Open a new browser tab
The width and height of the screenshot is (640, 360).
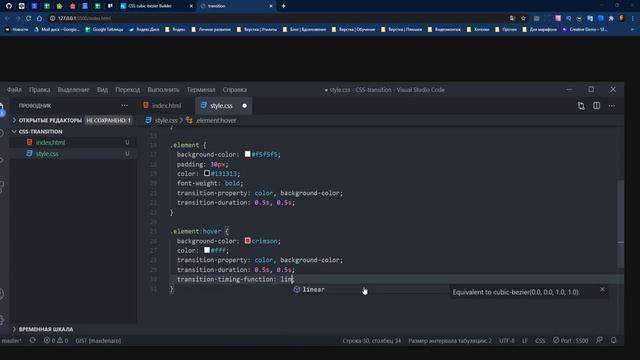pos(283,6)
